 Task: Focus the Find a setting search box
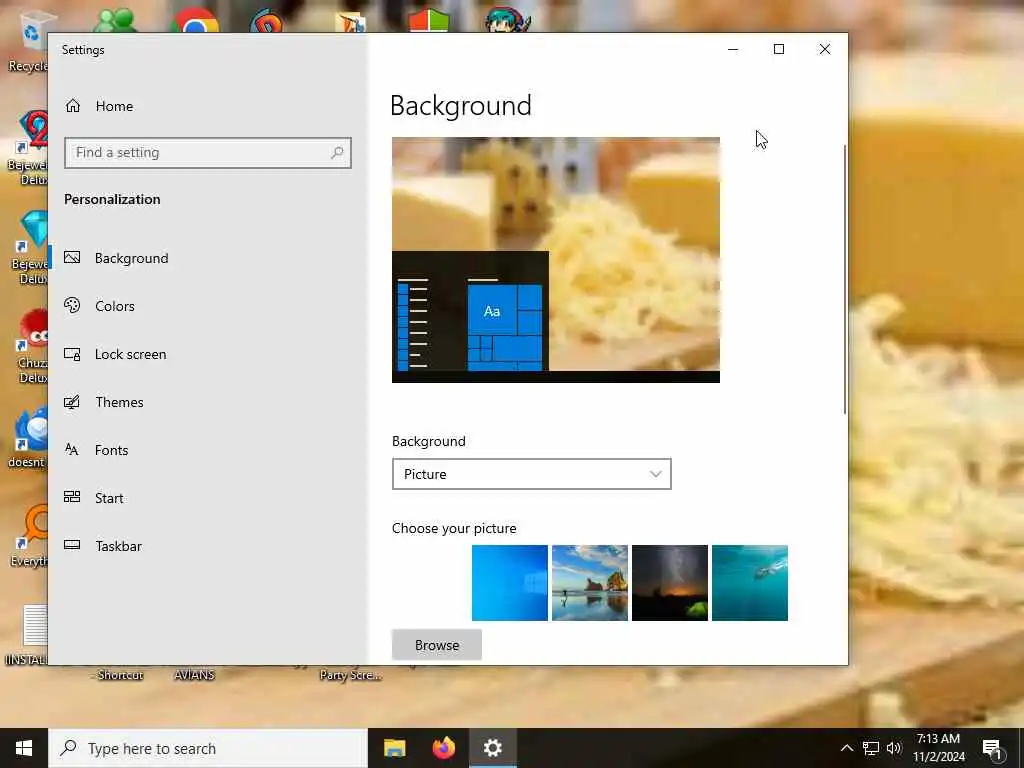[x=208, y=153]
